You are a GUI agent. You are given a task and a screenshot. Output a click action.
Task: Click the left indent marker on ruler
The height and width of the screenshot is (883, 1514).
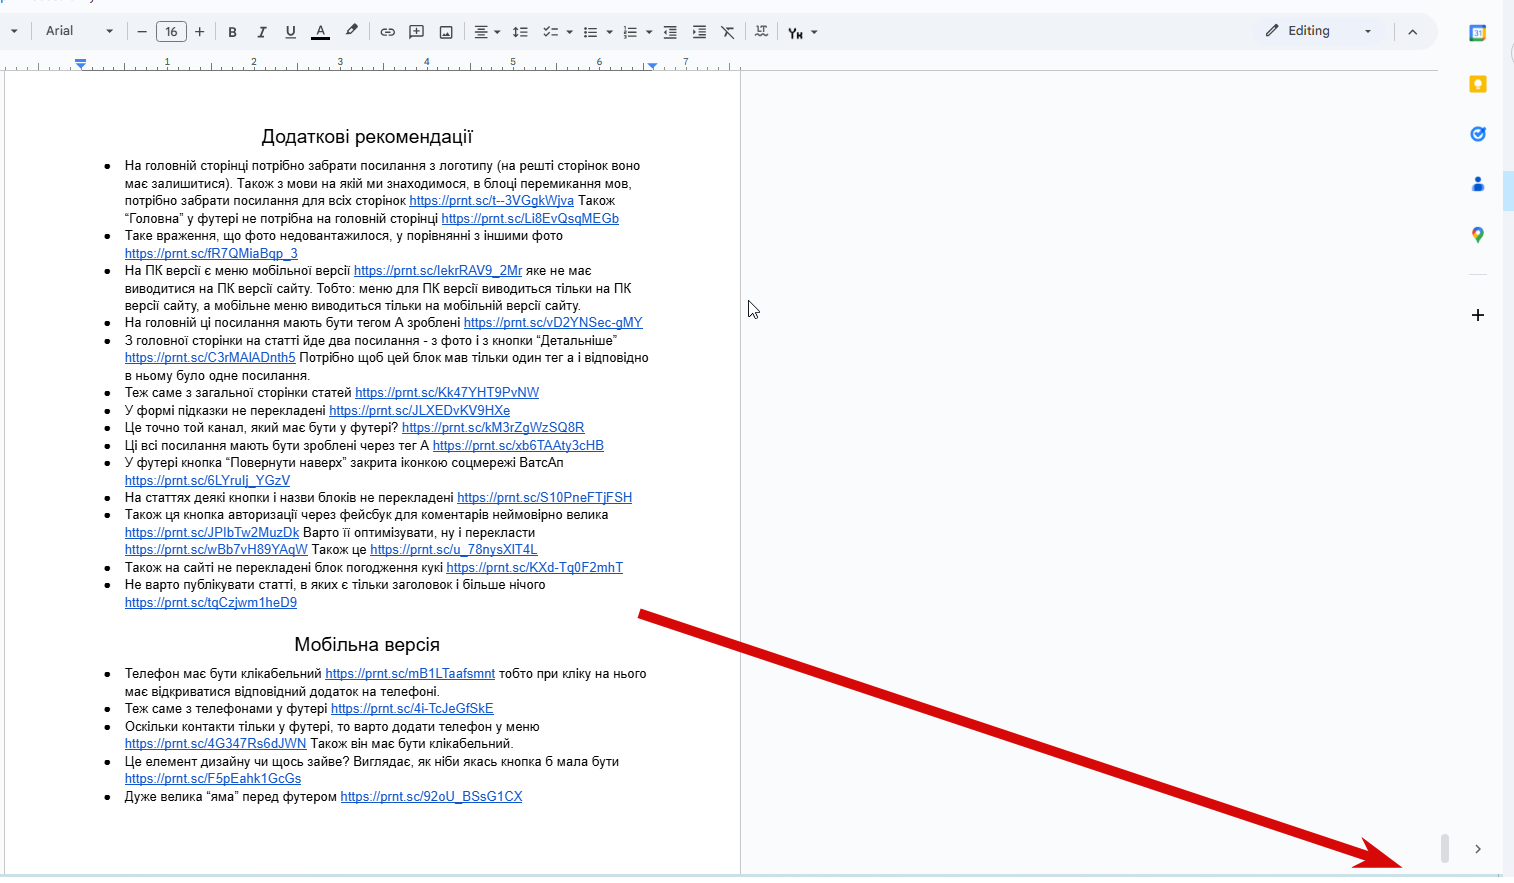[x=81, y=64]
